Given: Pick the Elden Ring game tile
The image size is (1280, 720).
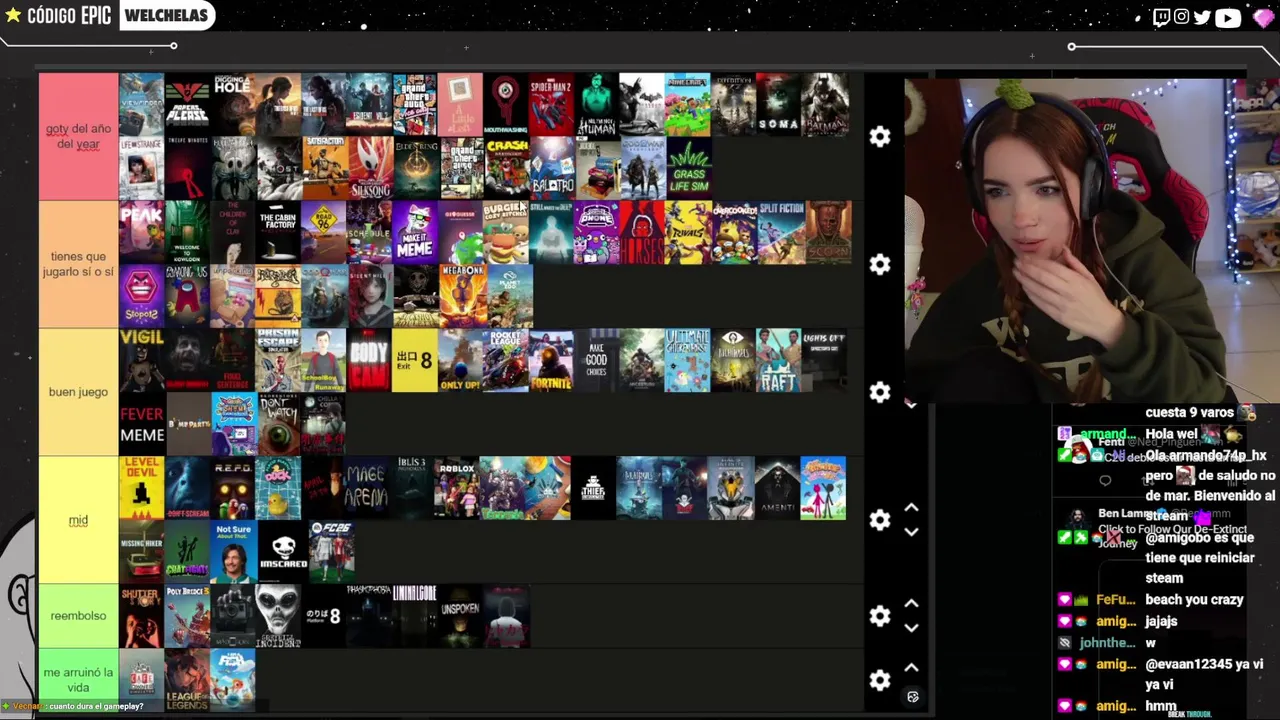Looking at the screenshot, I should (416, 168).
